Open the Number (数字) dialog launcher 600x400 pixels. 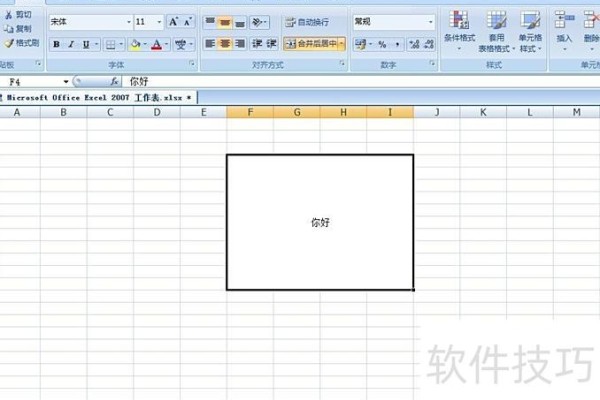click(432, 64)
